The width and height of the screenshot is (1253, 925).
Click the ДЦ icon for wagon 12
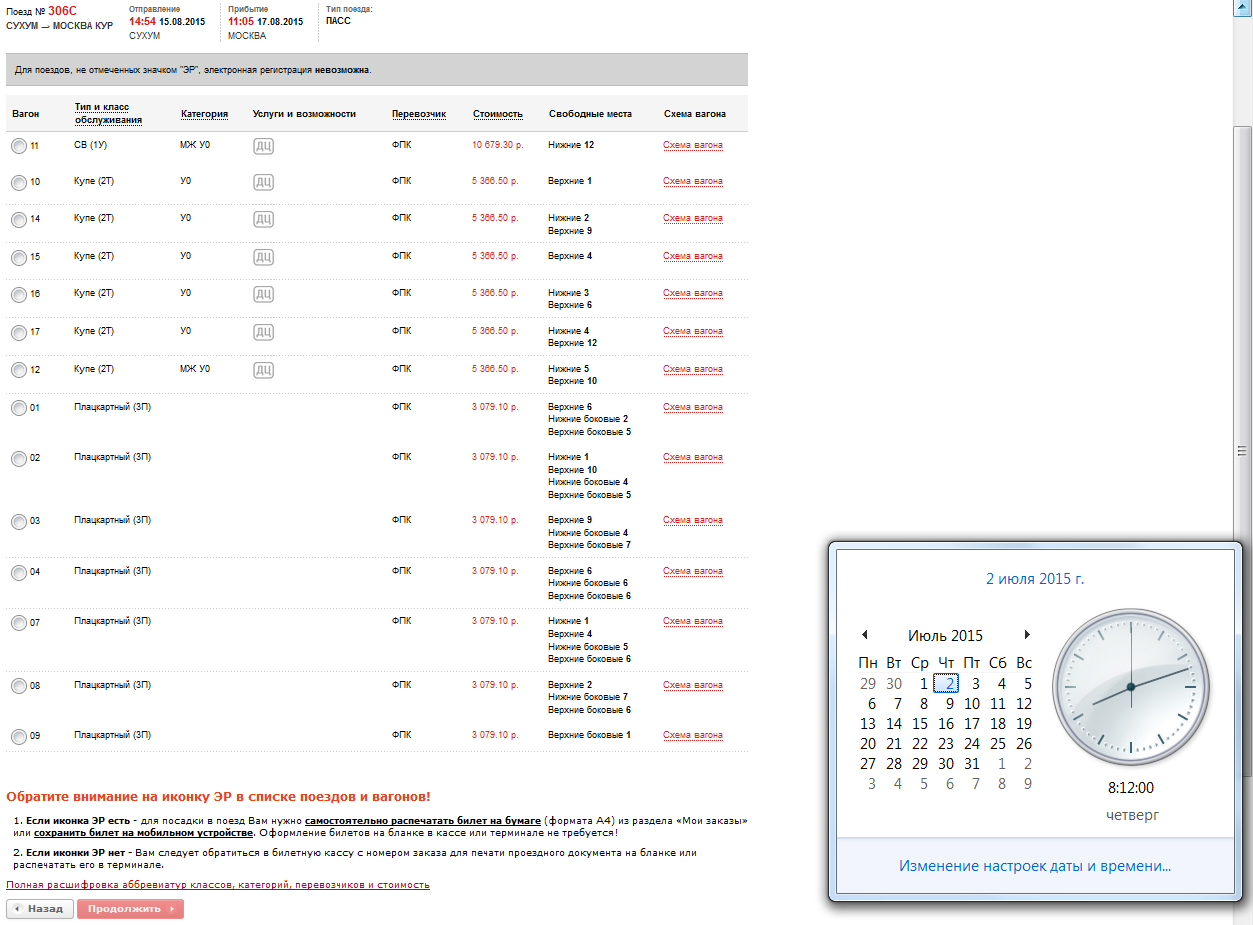pyautogui.click(x=263, y=370)
